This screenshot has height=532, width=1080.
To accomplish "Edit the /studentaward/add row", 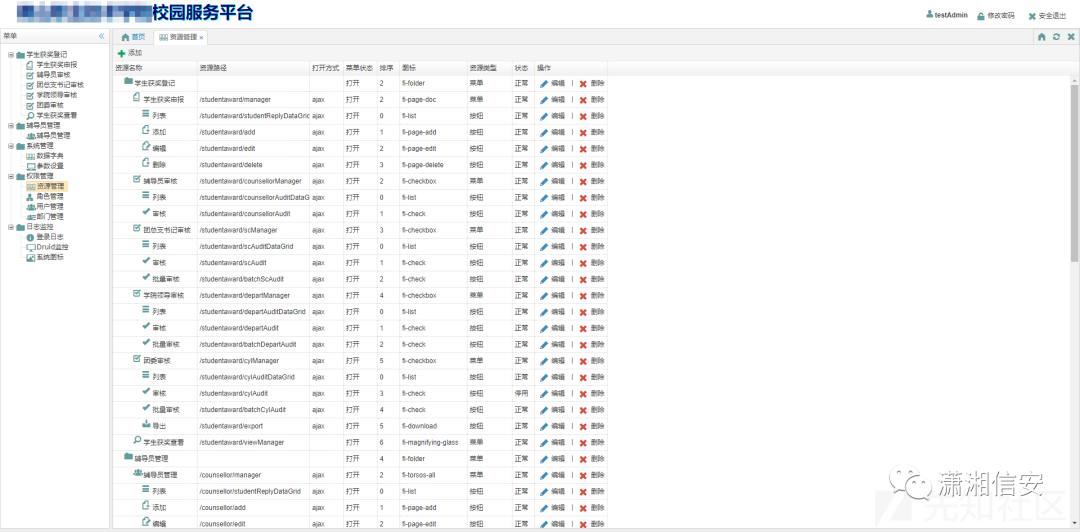I will (x=552, y=132).
